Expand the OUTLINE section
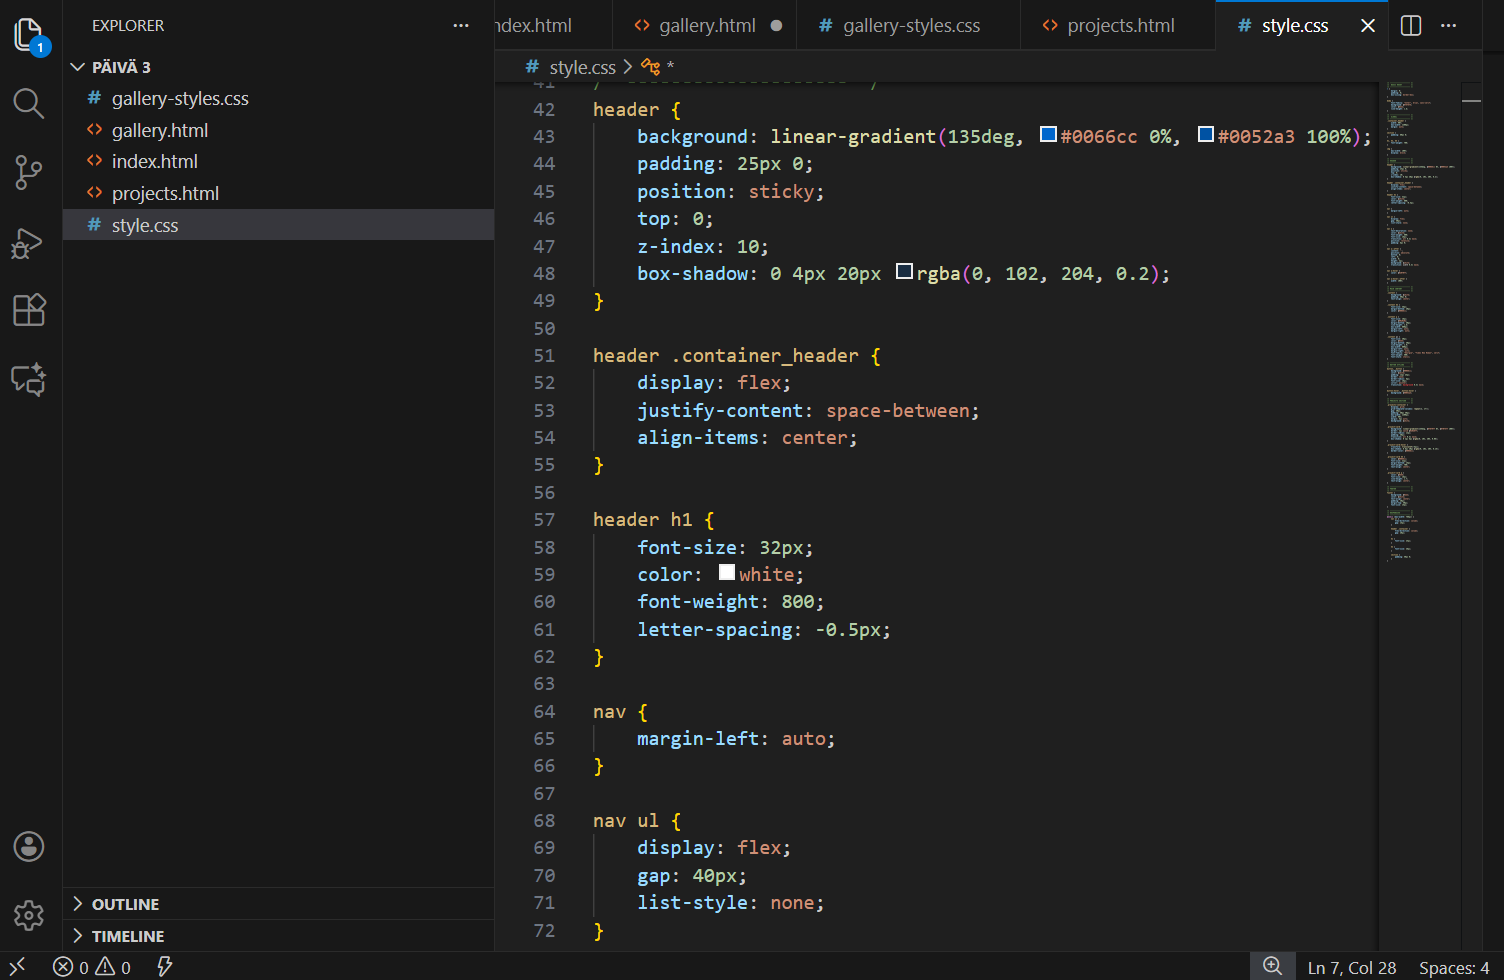Image resolution: width=1504 pixels, height=980 pixels. (124, 903)
